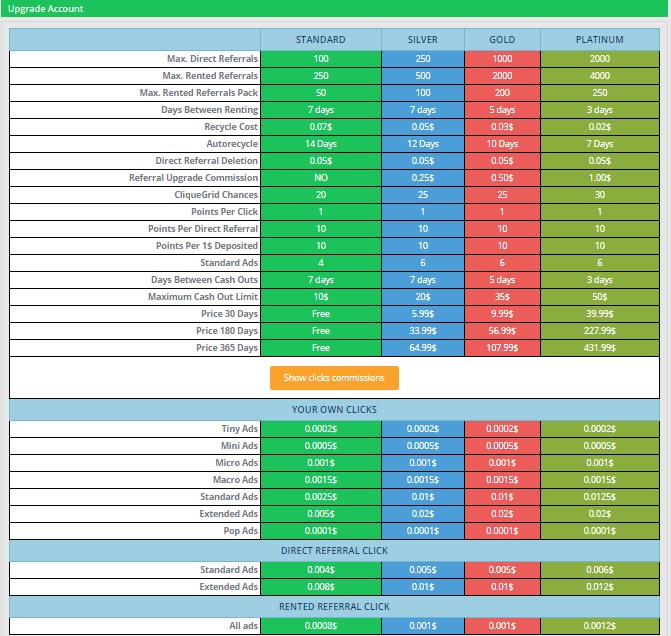This screenshot has height=636, width=671.
Task: Click Platinum All ads value 0.0012$
Action: pyautogui.click(x=600, y=626)
